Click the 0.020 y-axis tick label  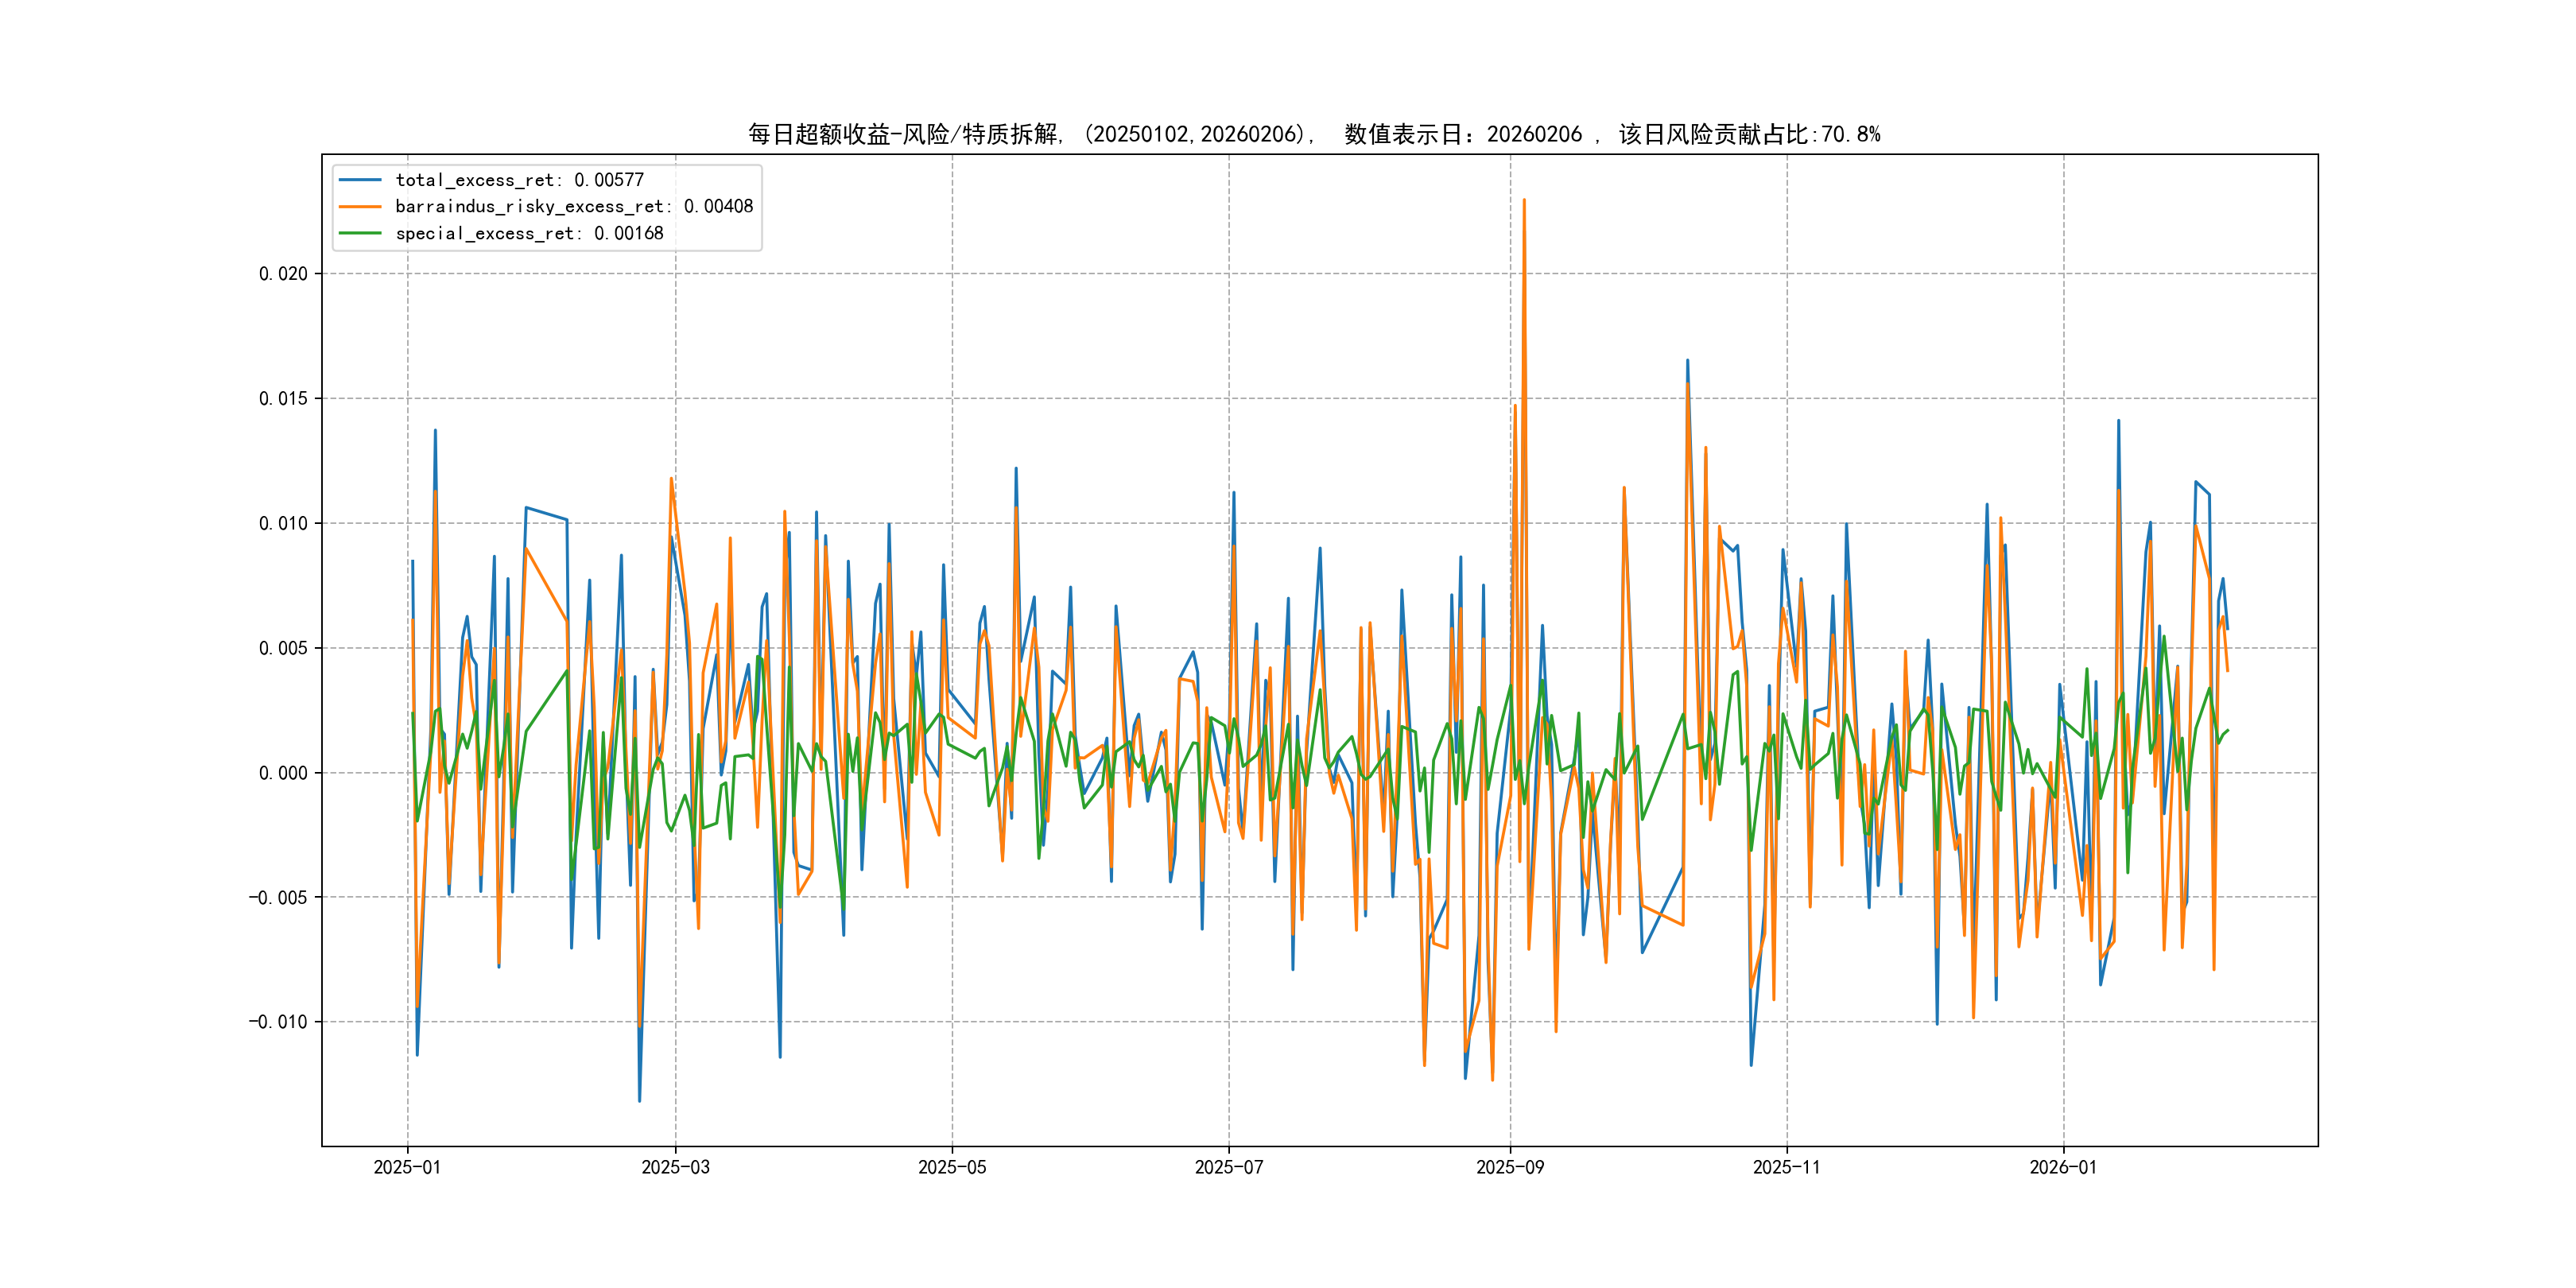pos(283,274)
